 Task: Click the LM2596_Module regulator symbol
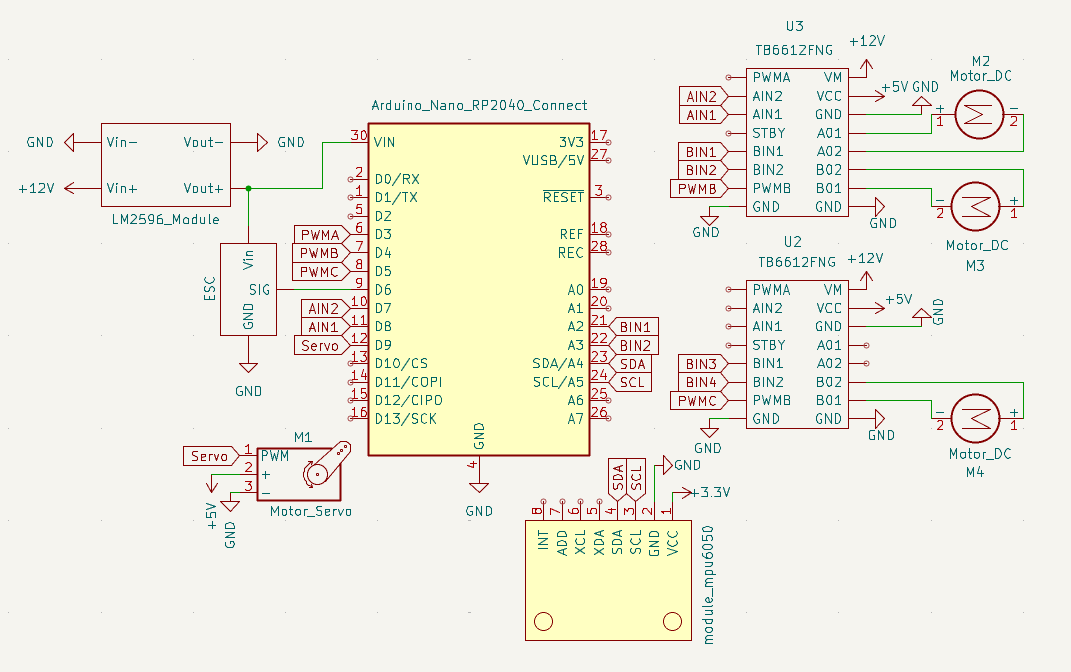pos(165,165)
